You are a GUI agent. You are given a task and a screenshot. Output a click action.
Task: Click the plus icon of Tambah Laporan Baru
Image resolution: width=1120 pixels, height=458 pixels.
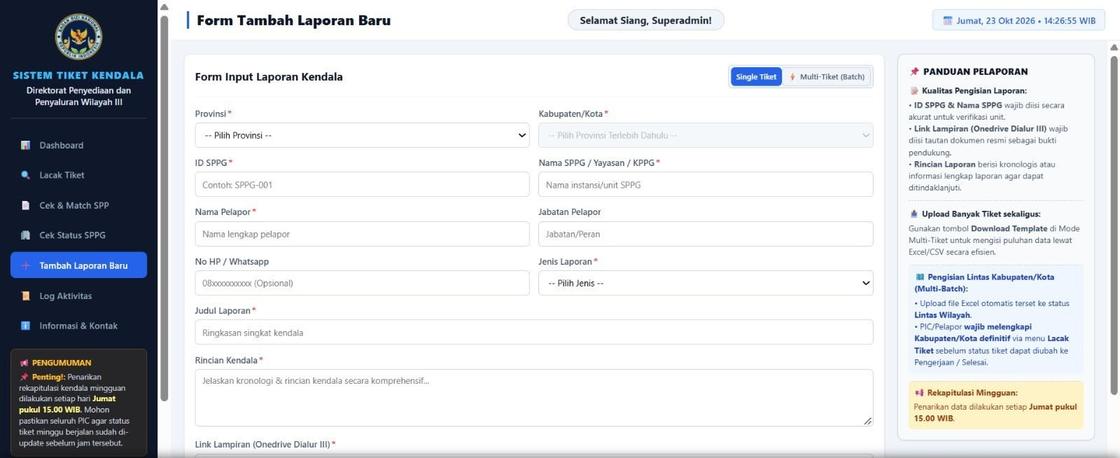click(26, 266)
